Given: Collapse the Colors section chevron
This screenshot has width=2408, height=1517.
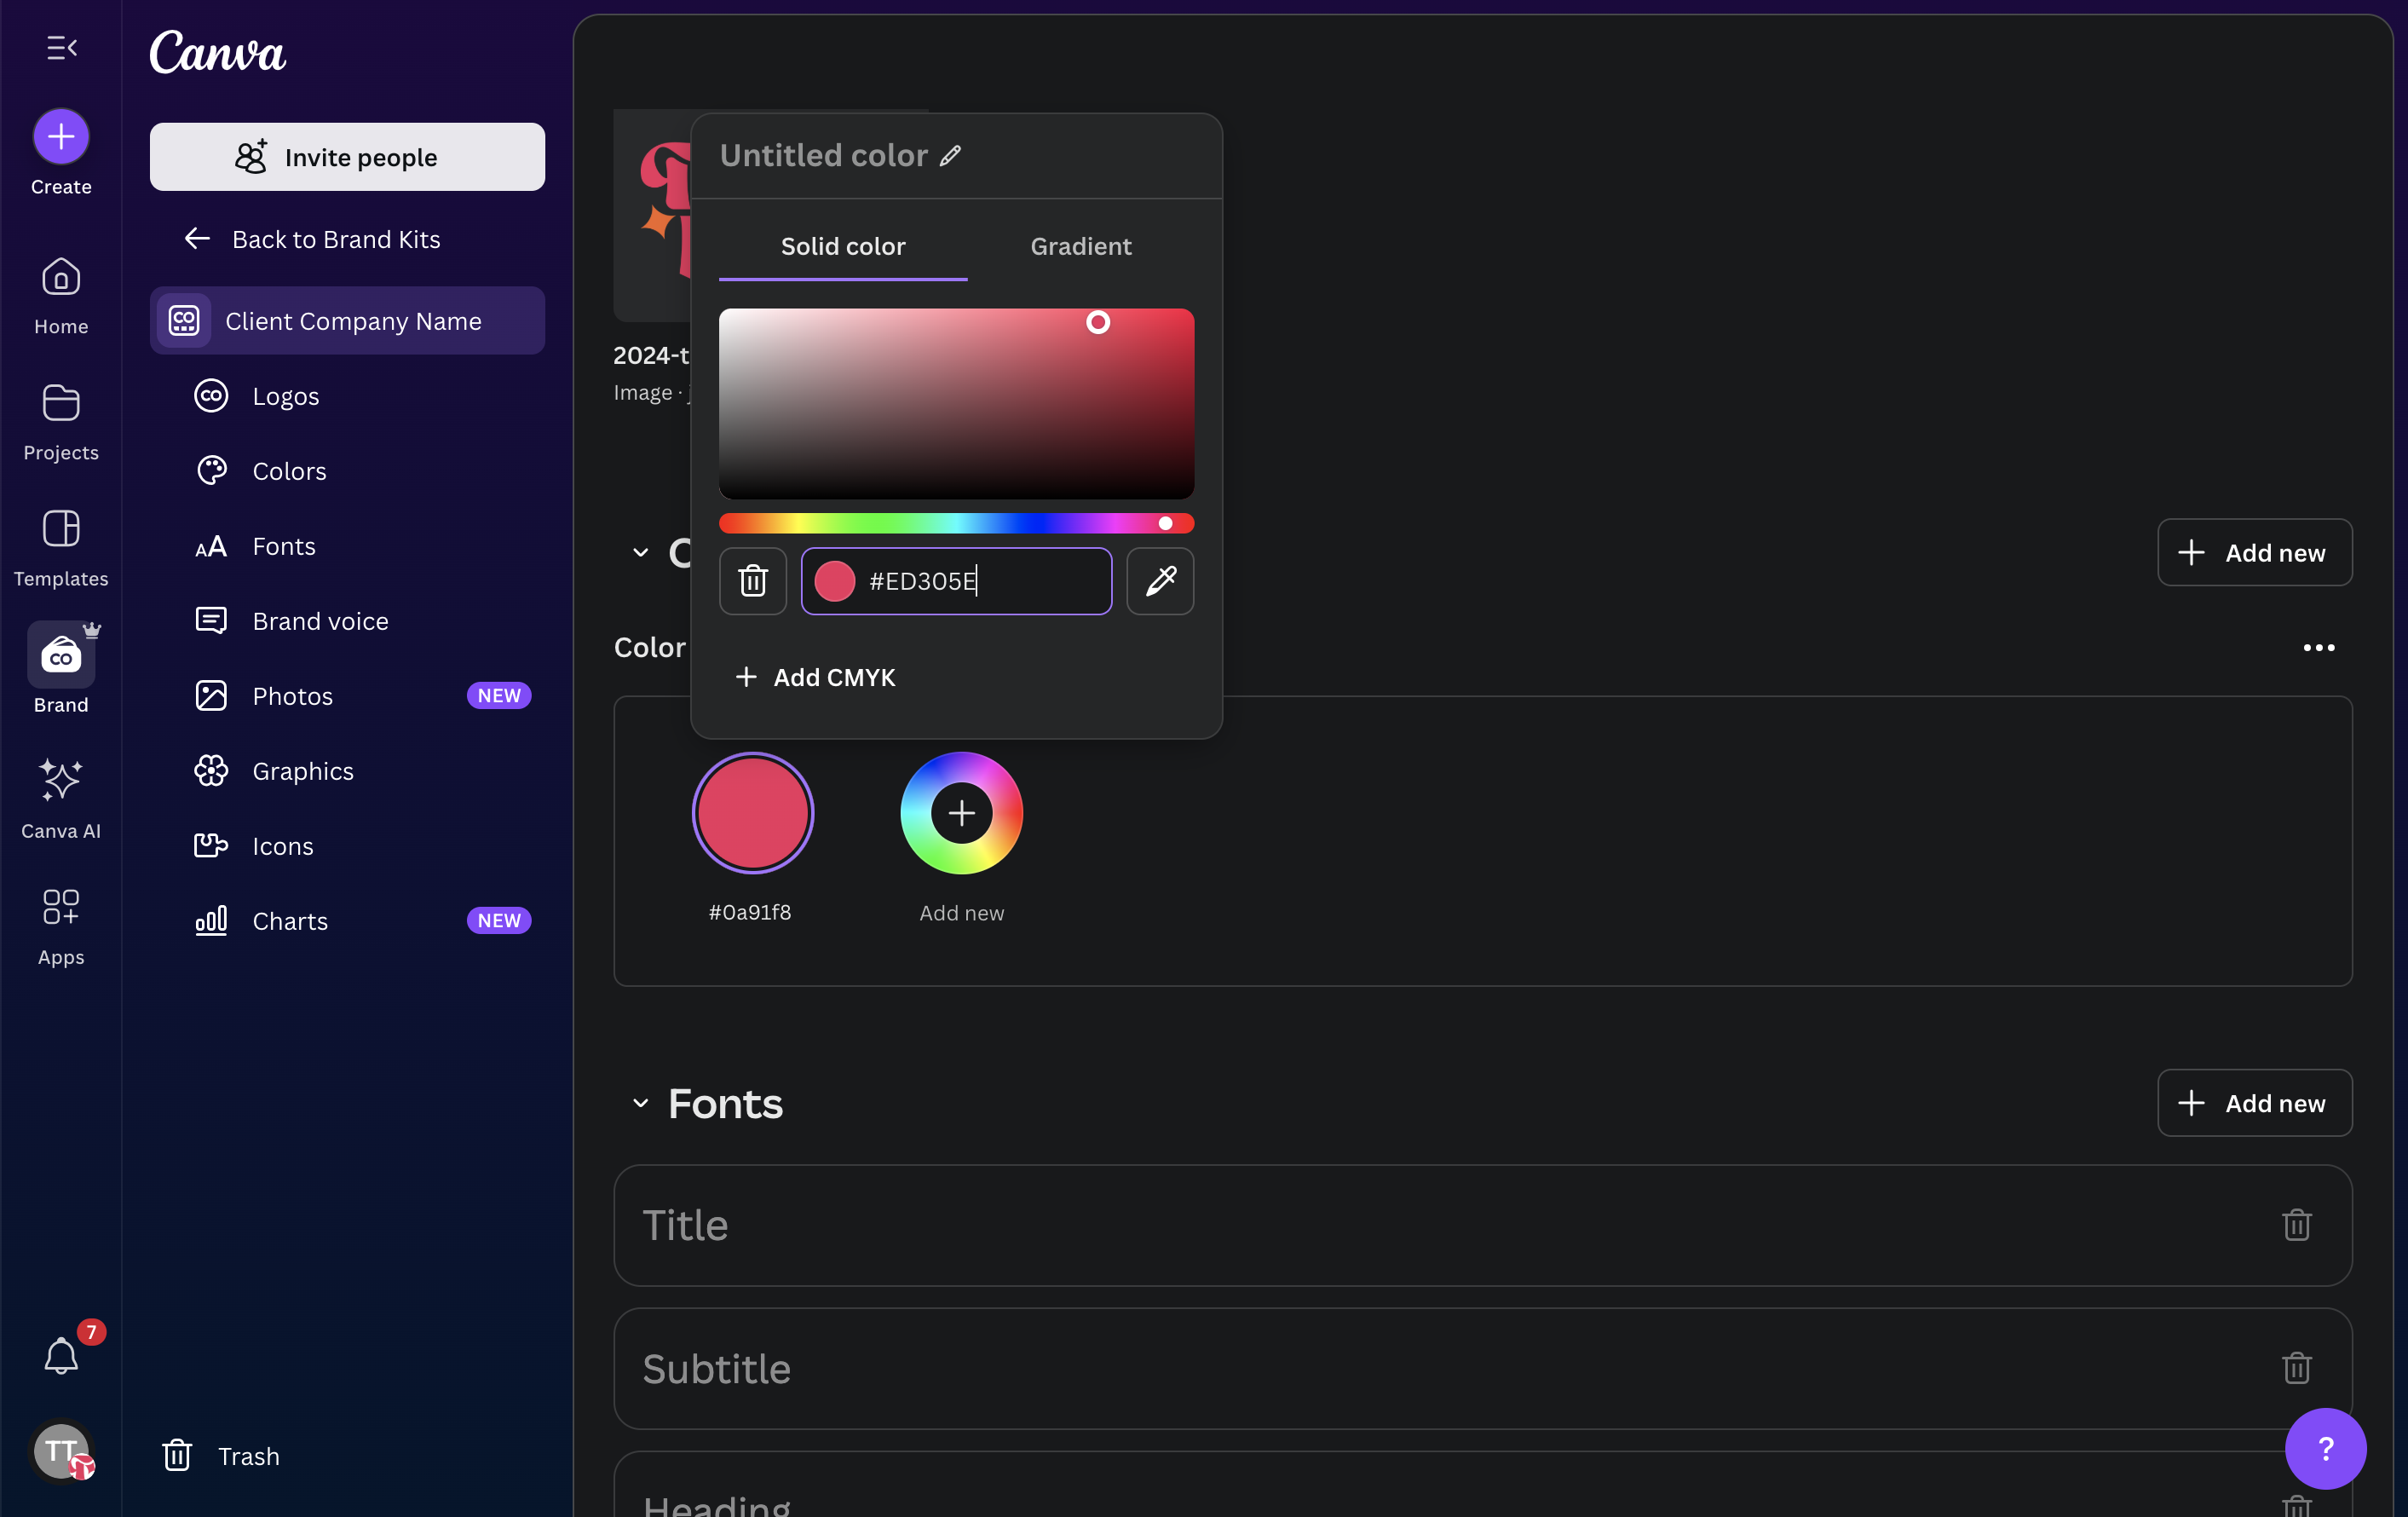Looking at the screenshot, I should (640, 552).
